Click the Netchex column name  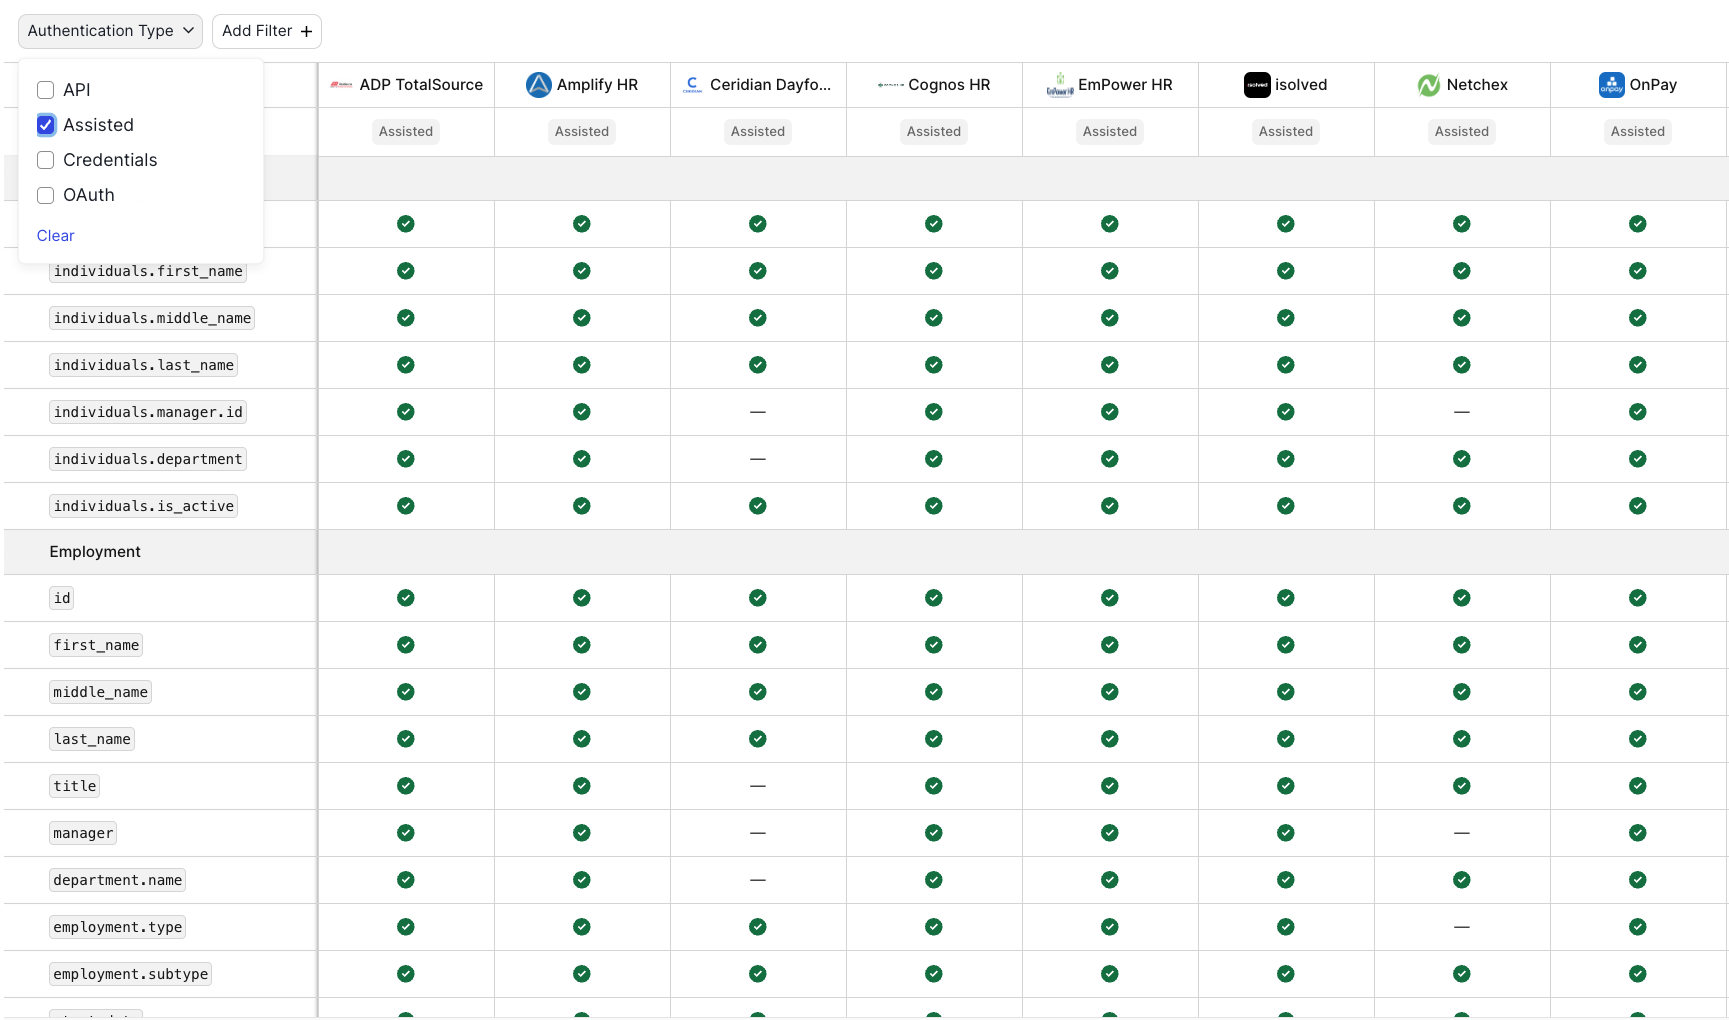[1477, 85]
